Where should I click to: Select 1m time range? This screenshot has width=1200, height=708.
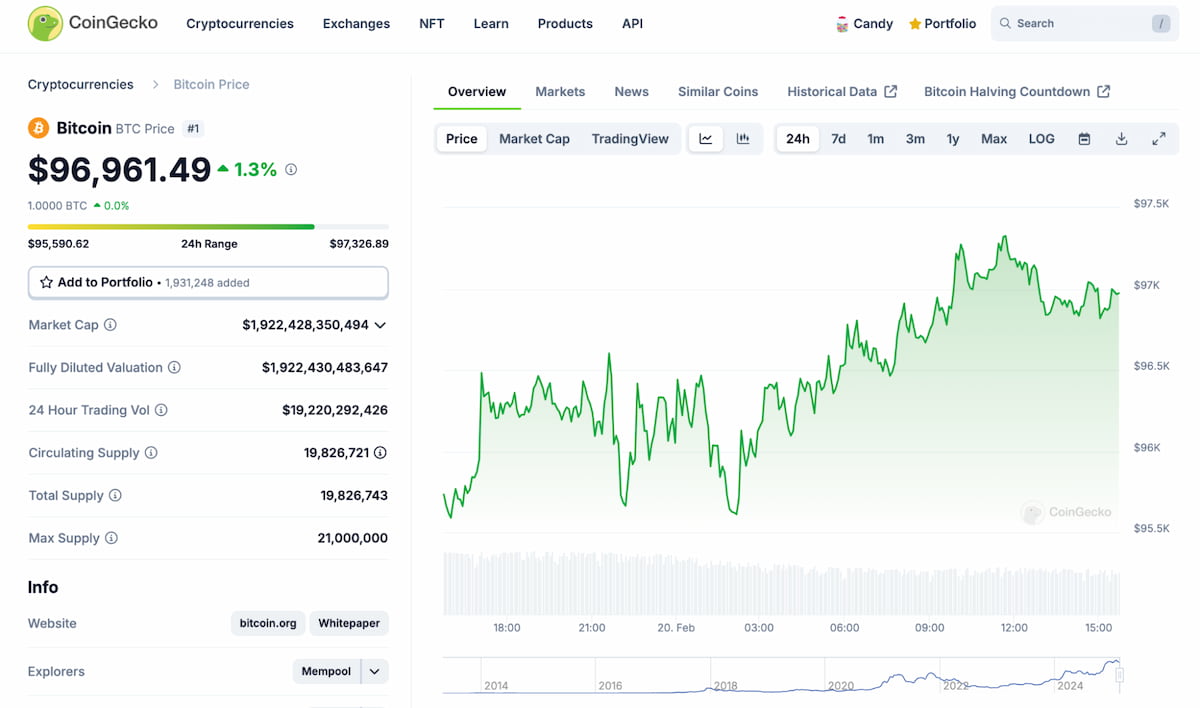pos(876,139)
